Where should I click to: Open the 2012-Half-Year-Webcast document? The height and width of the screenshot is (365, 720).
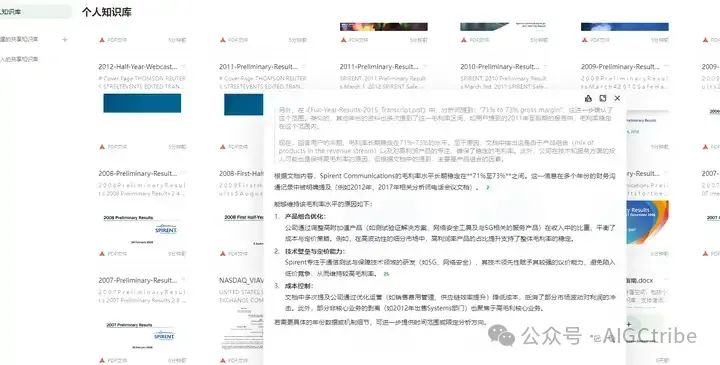coord(138,67)
